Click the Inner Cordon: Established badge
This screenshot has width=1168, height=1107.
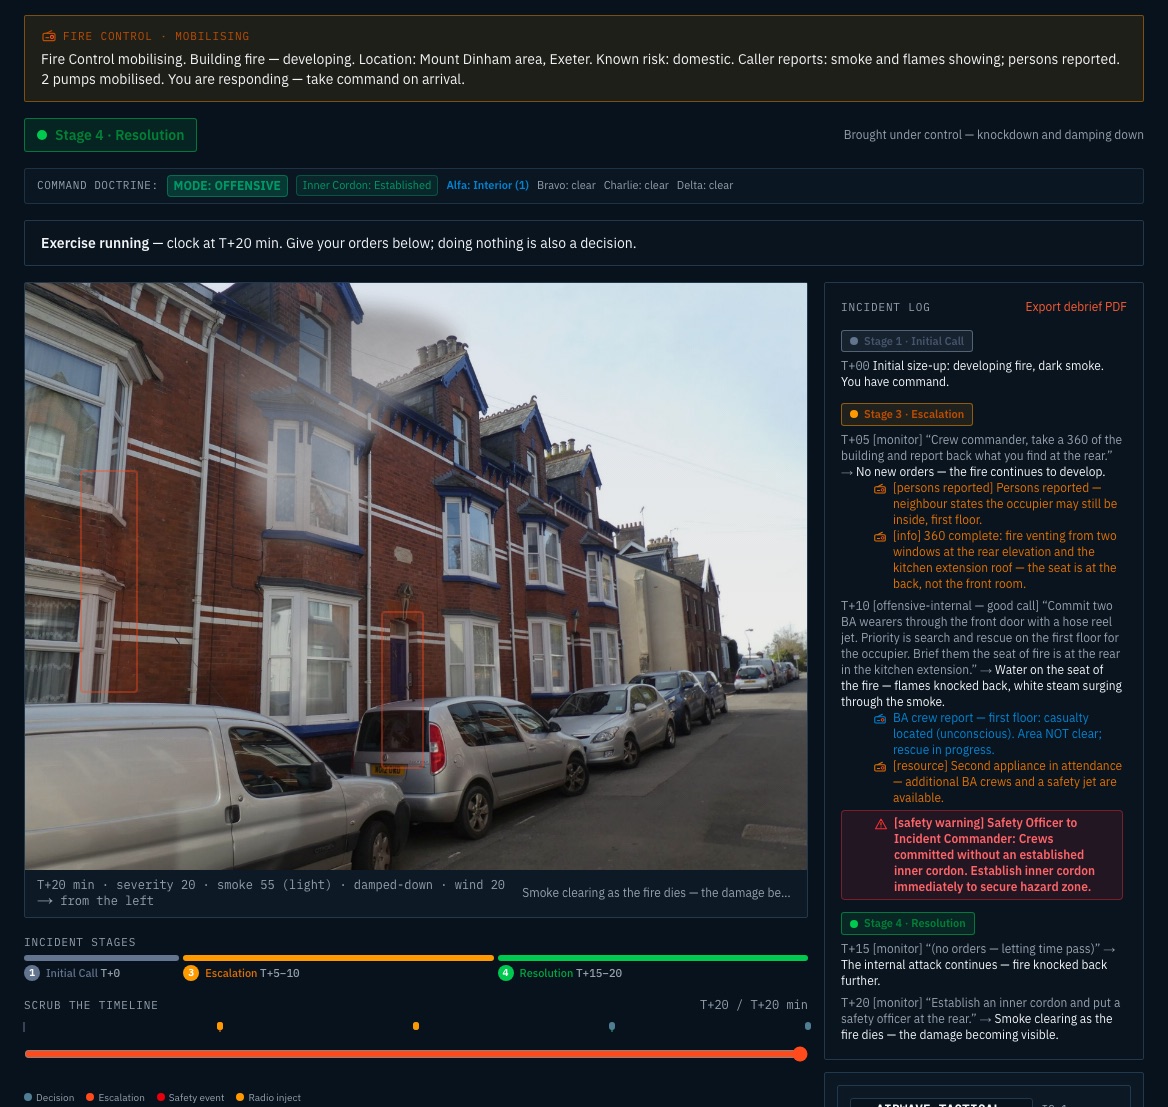(x=366, y=185)
